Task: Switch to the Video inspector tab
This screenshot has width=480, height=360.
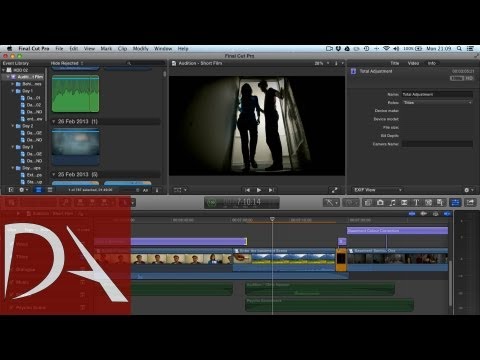Action: click(x=413, y=63)
